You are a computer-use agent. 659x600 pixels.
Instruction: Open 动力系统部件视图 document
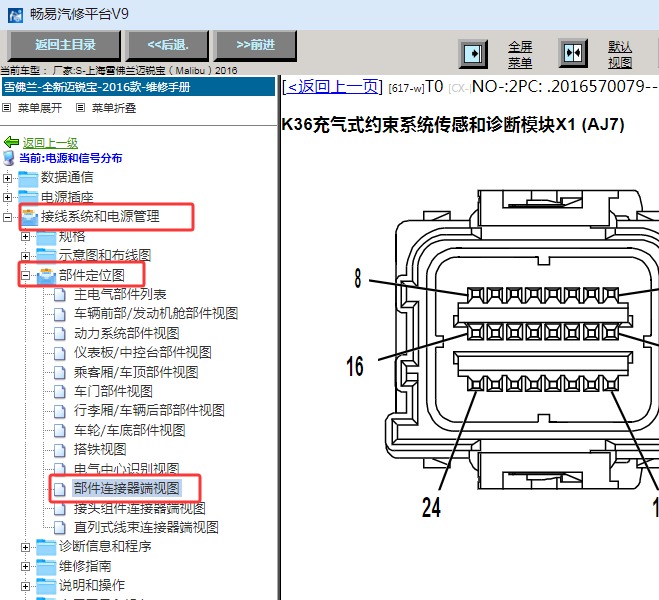pos(127,333)
